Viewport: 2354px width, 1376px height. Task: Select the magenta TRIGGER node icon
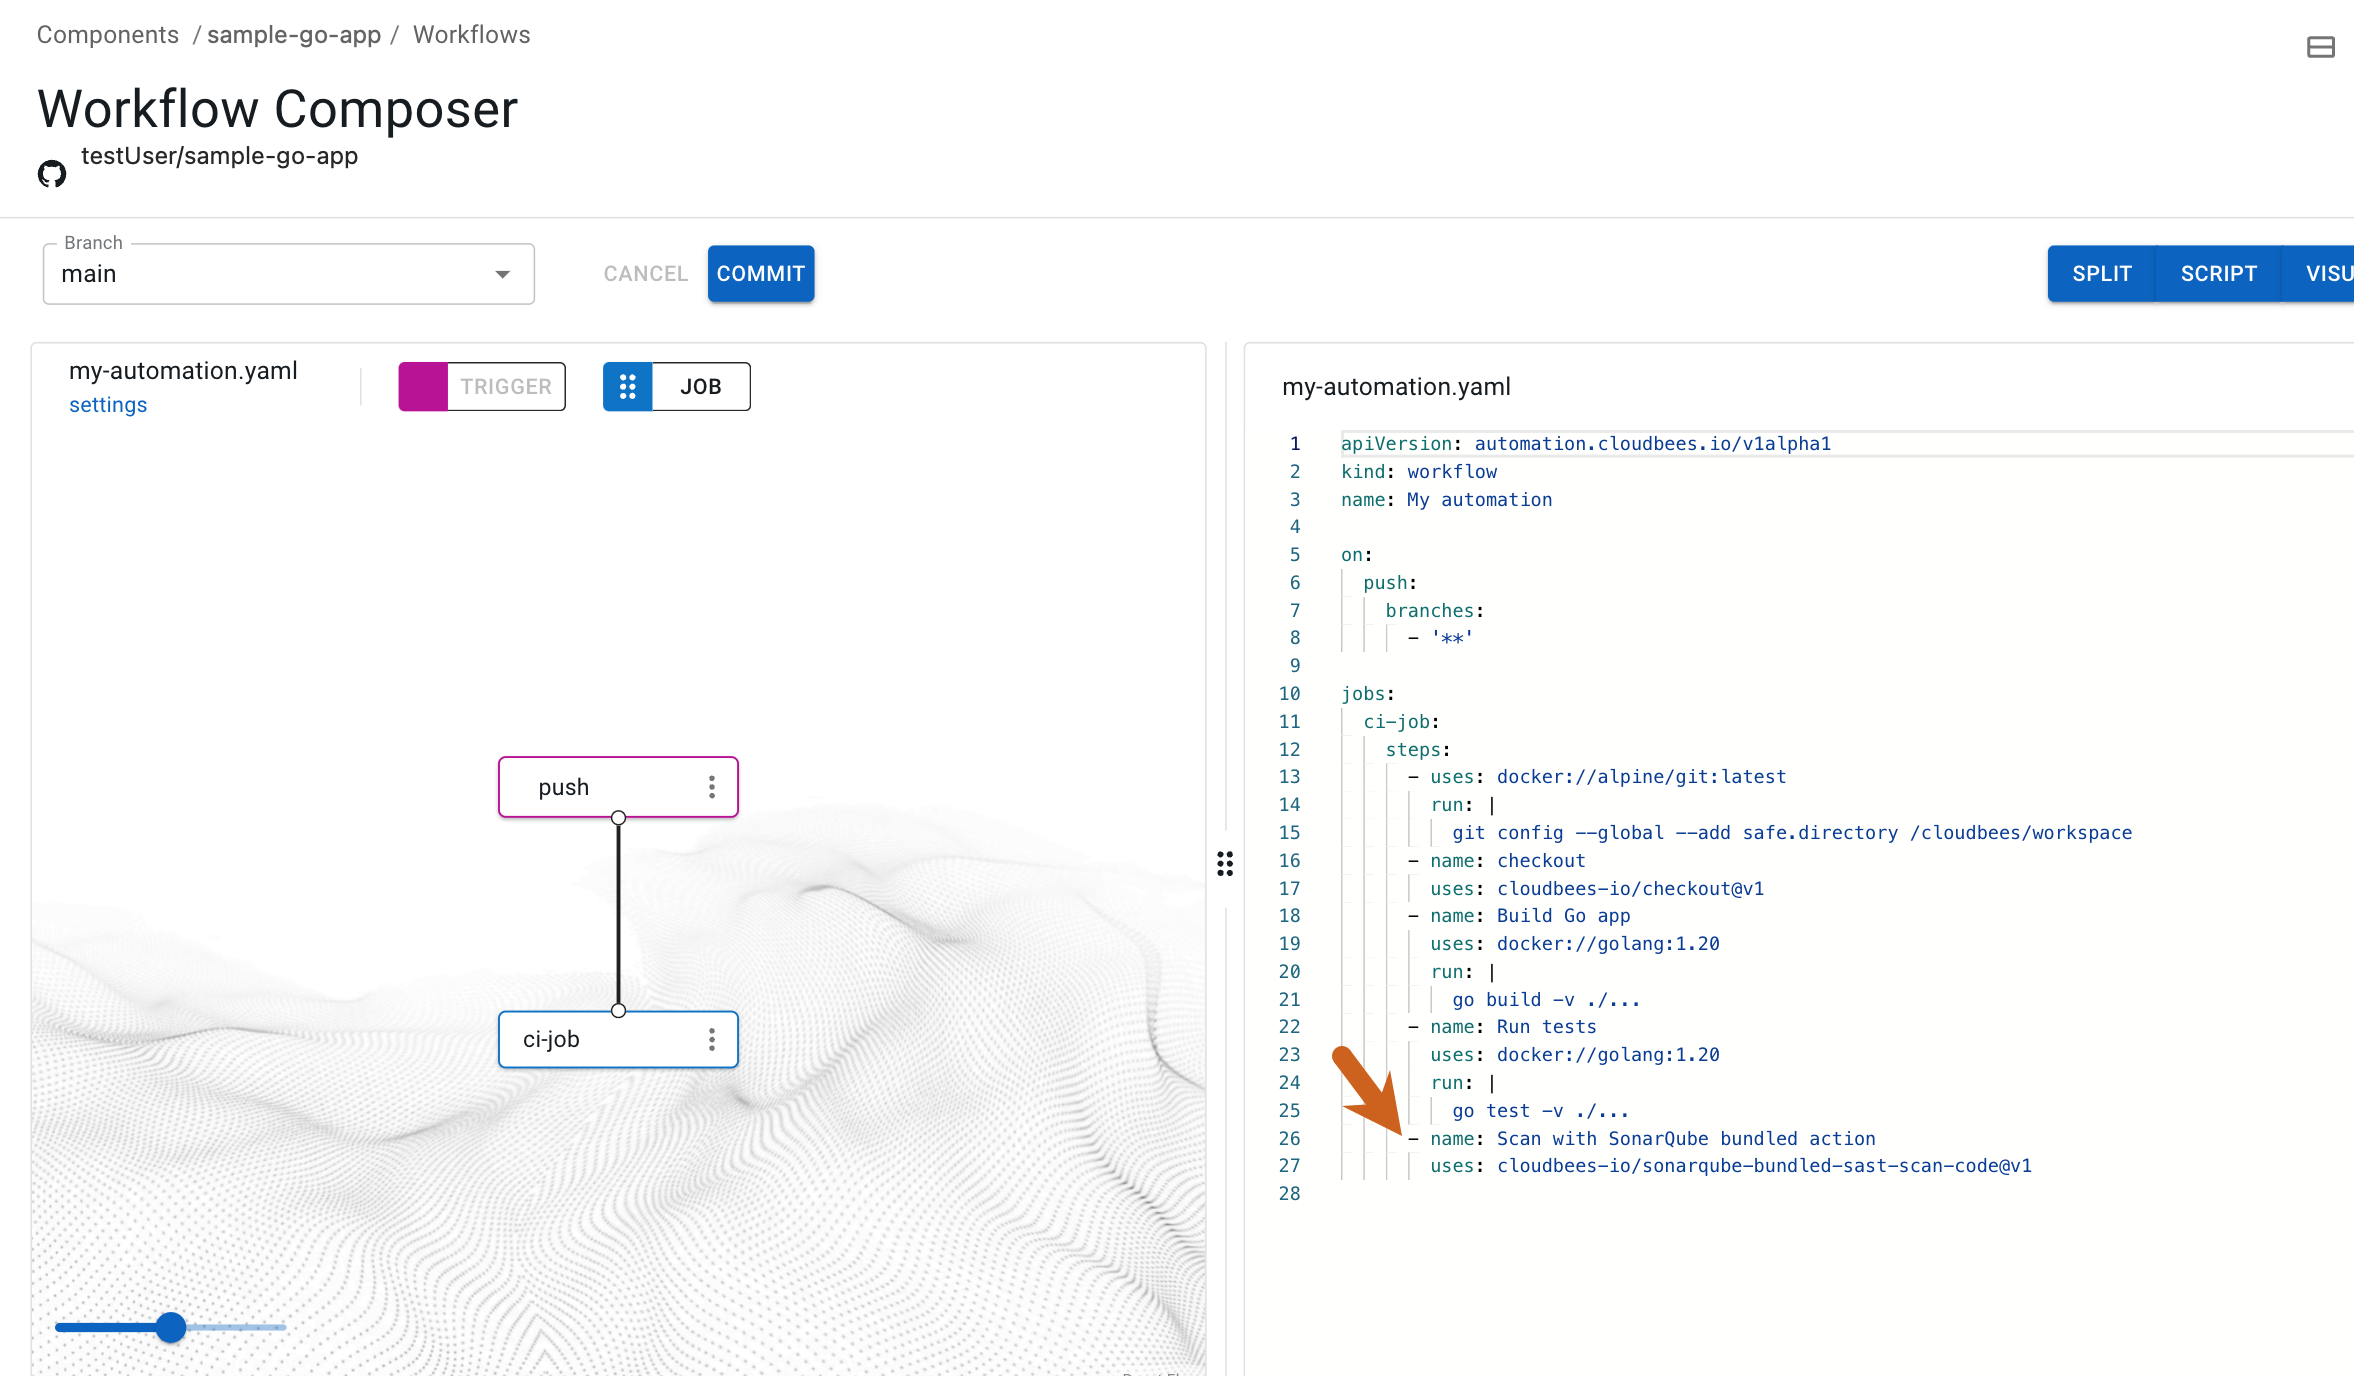(424, 386)
